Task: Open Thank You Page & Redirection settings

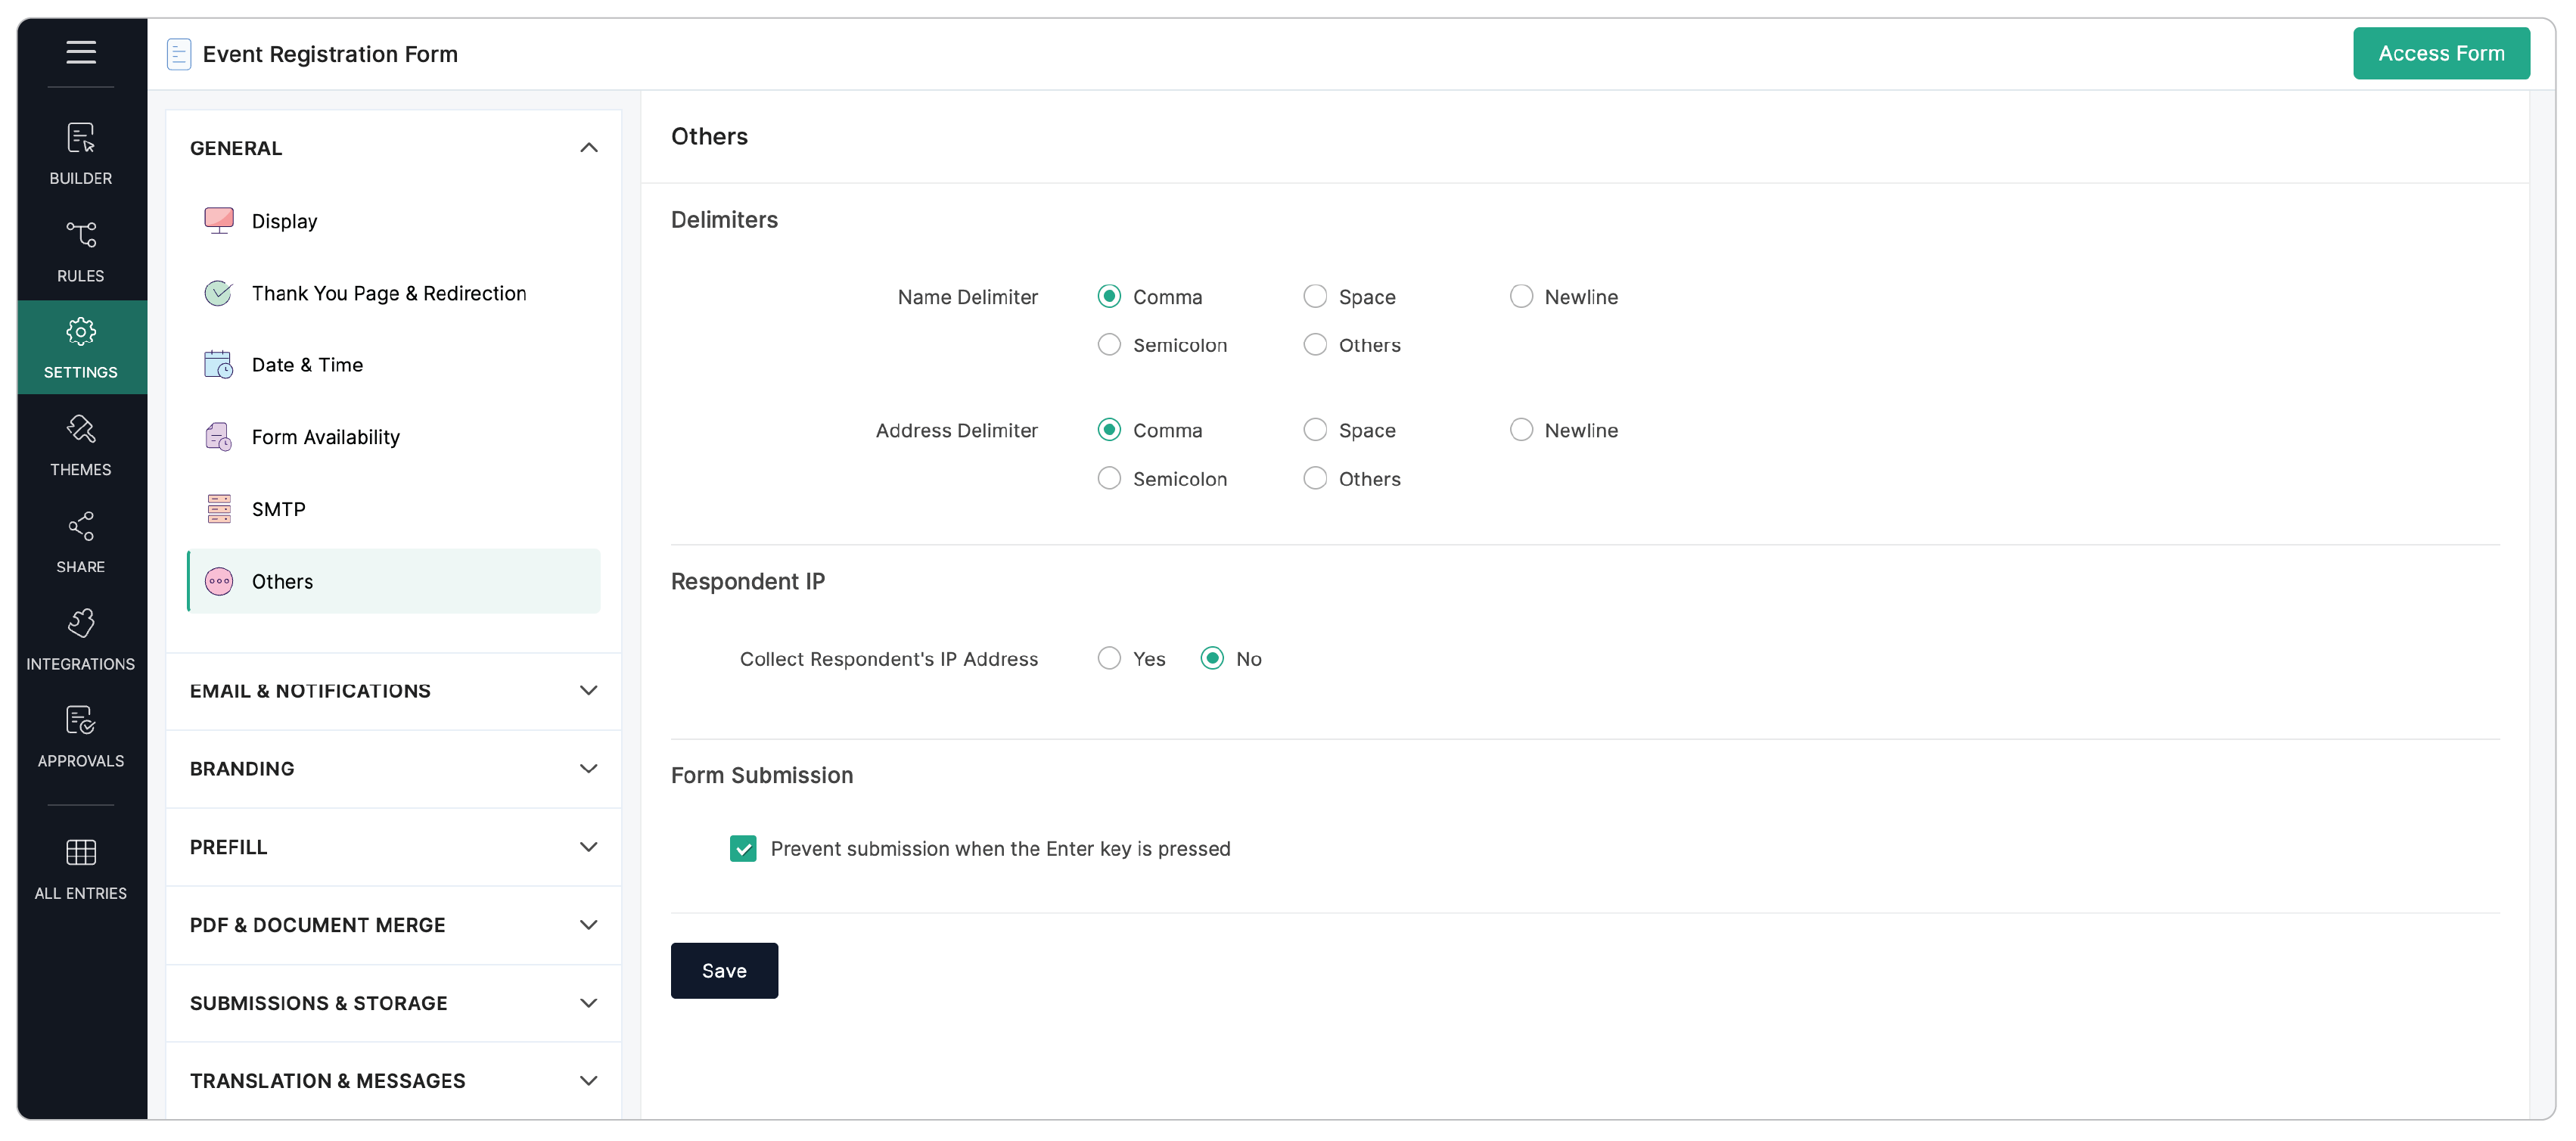Action: (x=388, y=293)
